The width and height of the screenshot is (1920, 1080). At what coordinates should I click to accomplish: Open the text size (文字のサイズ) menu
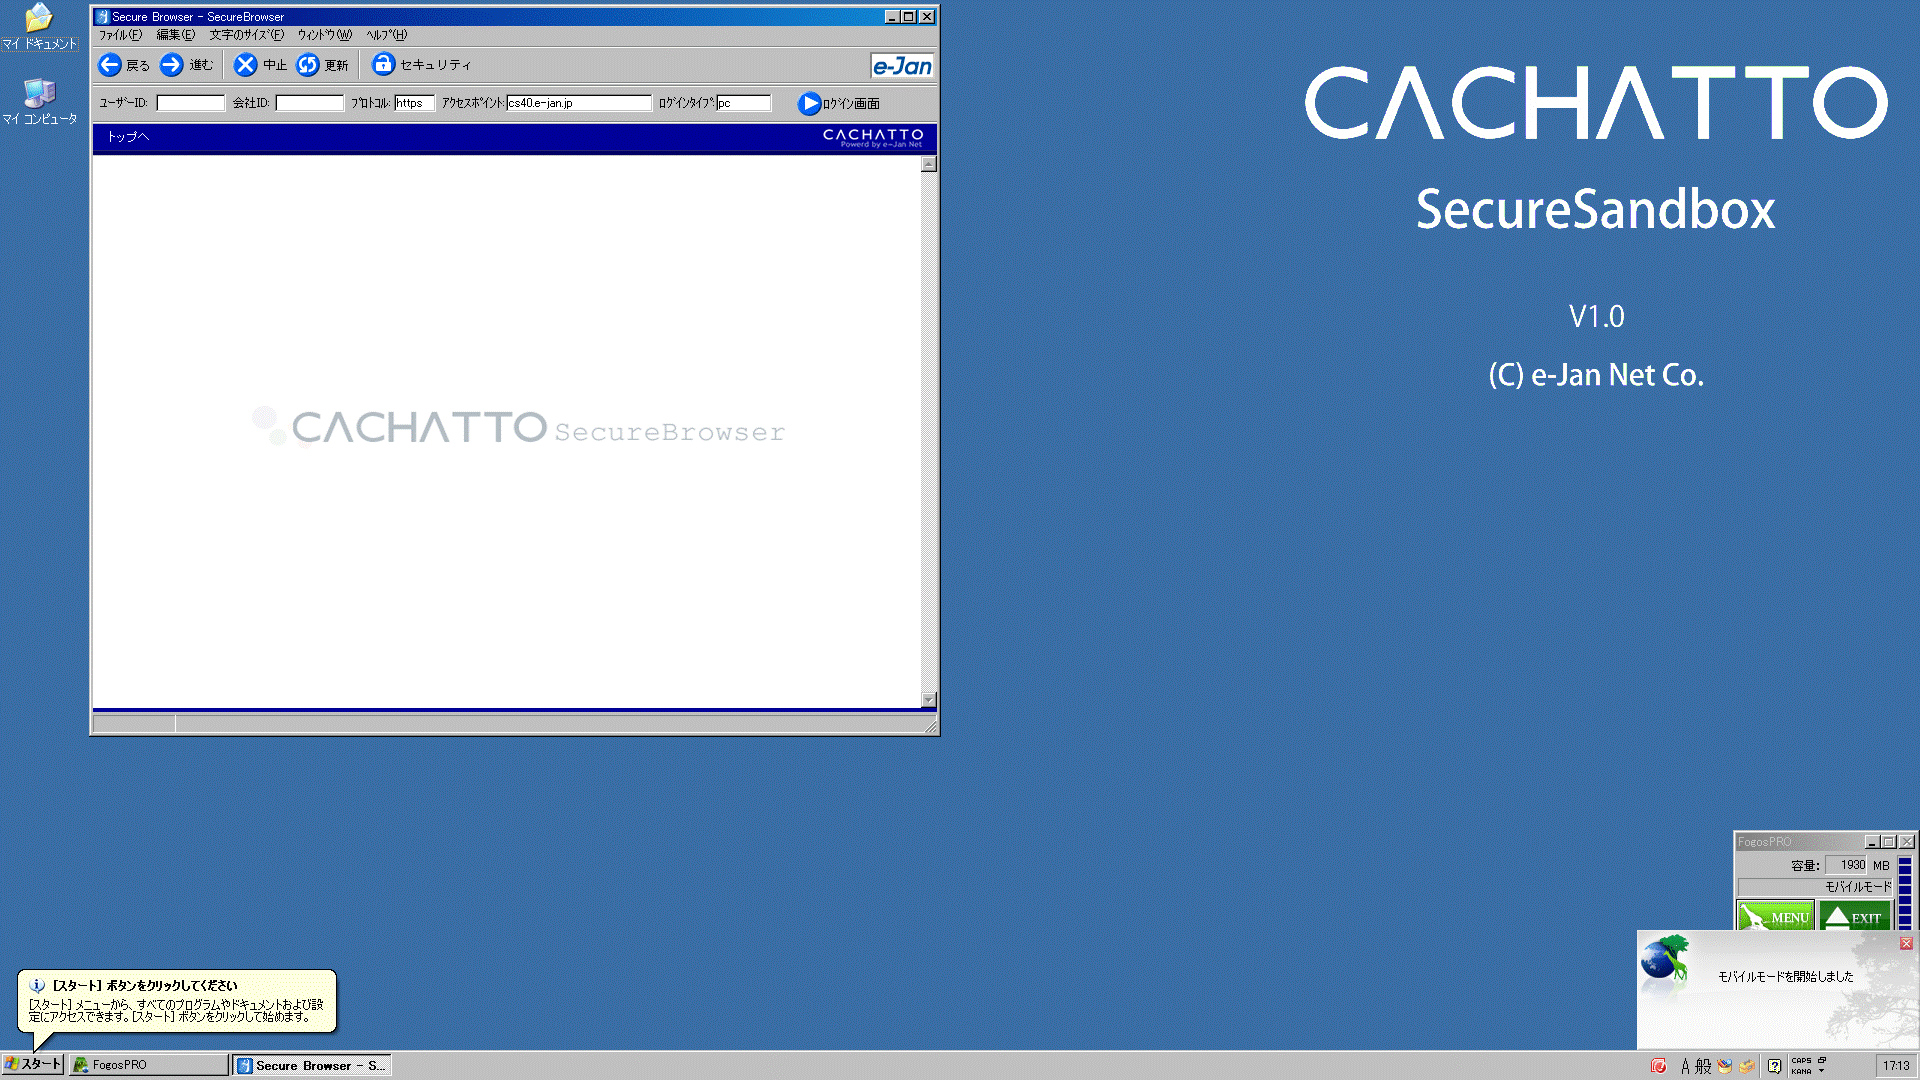[247, 35]
